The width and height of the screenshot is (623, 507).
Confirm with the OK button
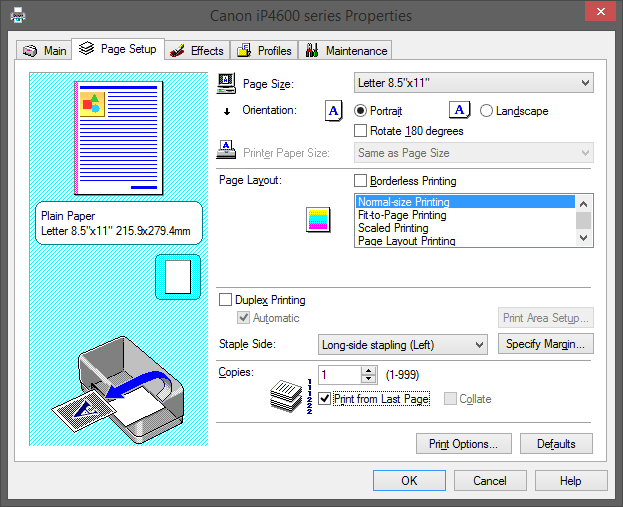409,481
